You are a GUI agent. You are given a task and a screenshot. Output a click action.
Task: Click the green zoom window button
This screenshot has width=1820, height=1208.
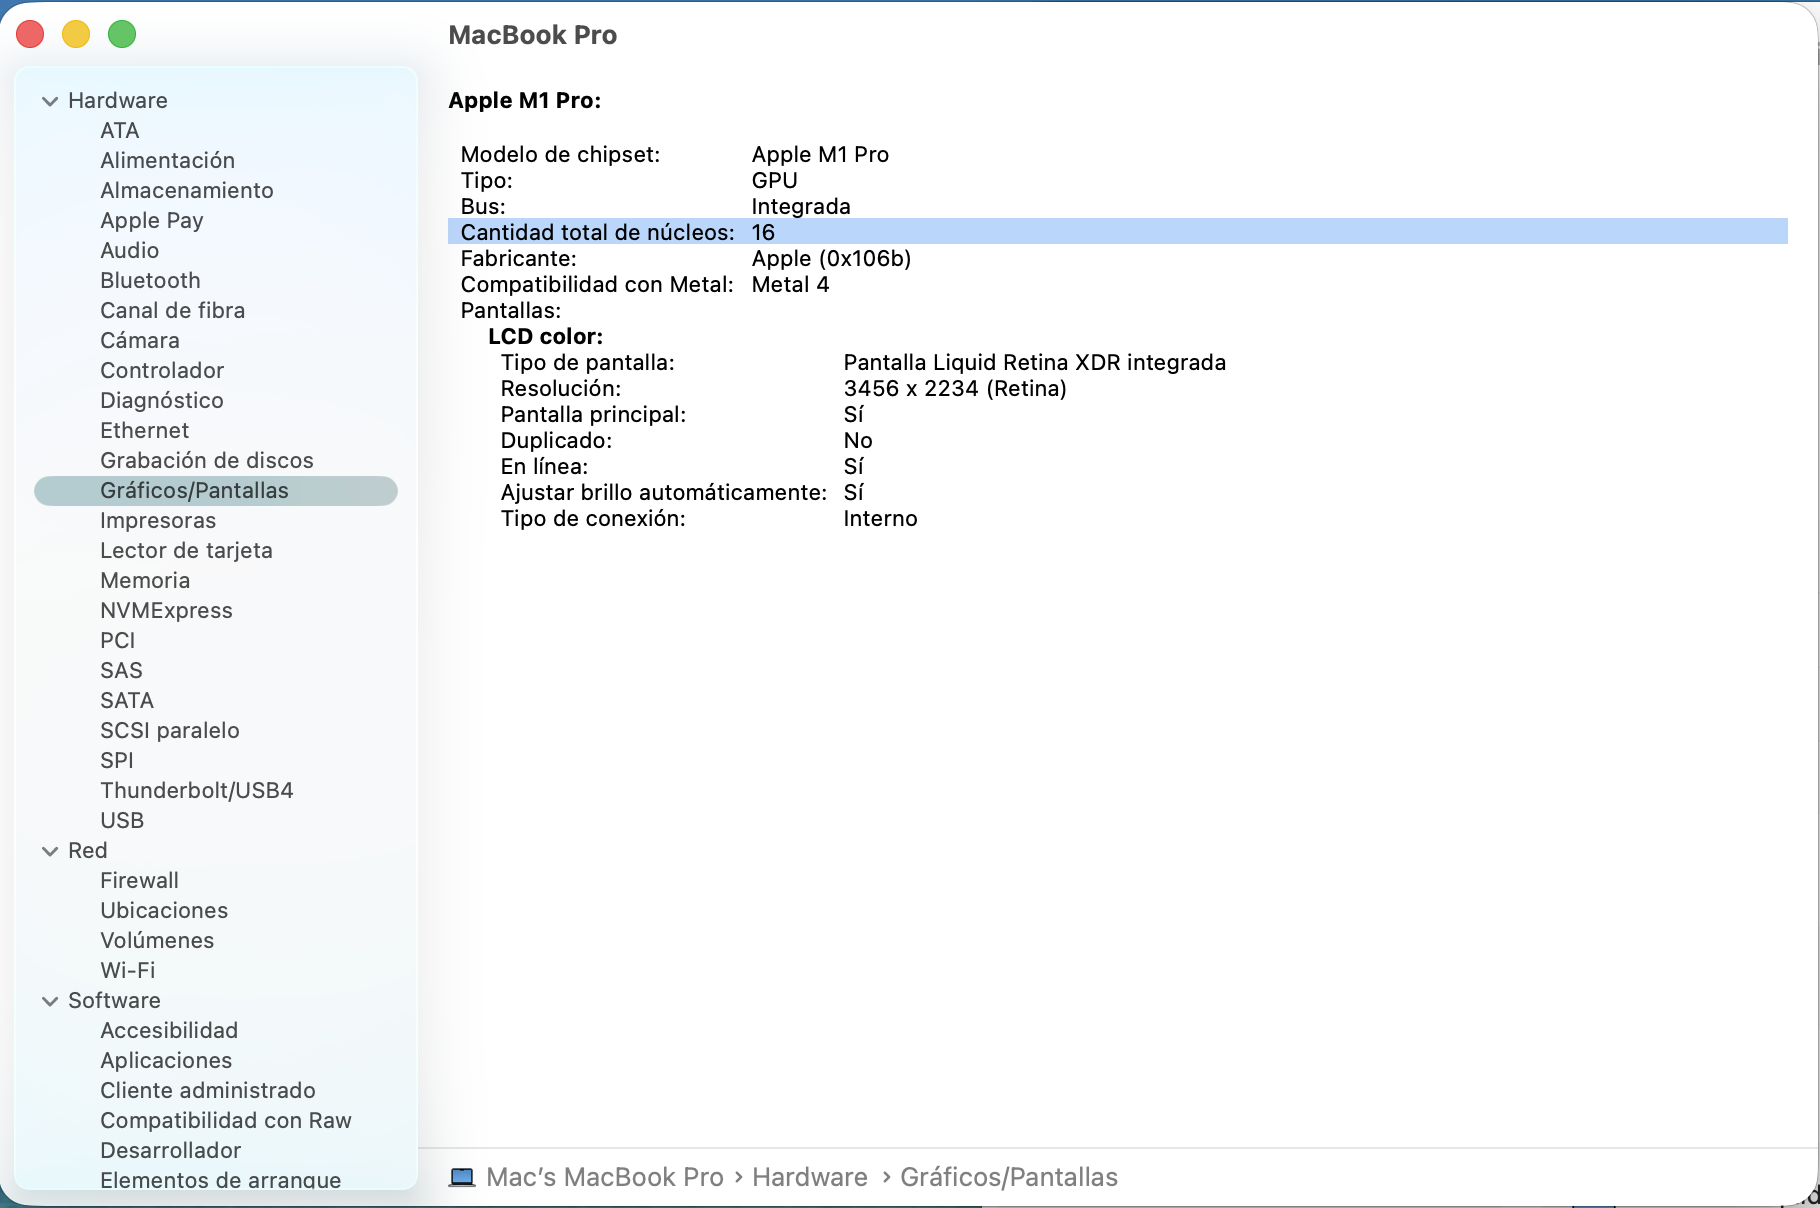point(122,34)
